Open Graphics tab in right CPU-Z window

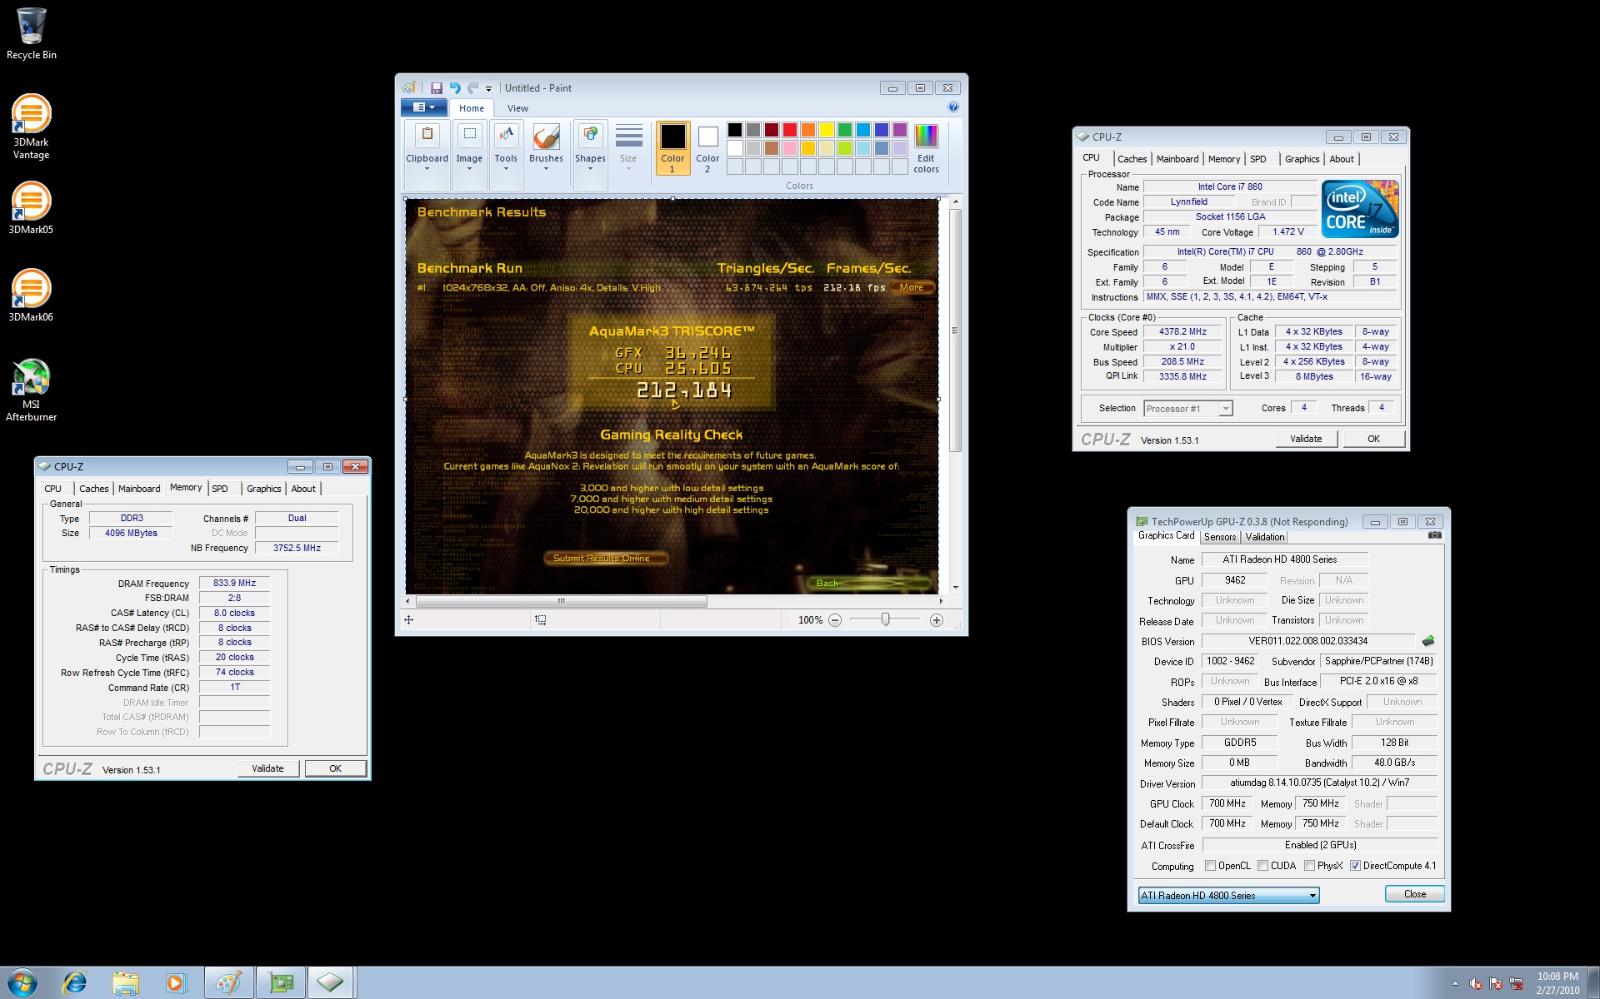click(1301, 159)
